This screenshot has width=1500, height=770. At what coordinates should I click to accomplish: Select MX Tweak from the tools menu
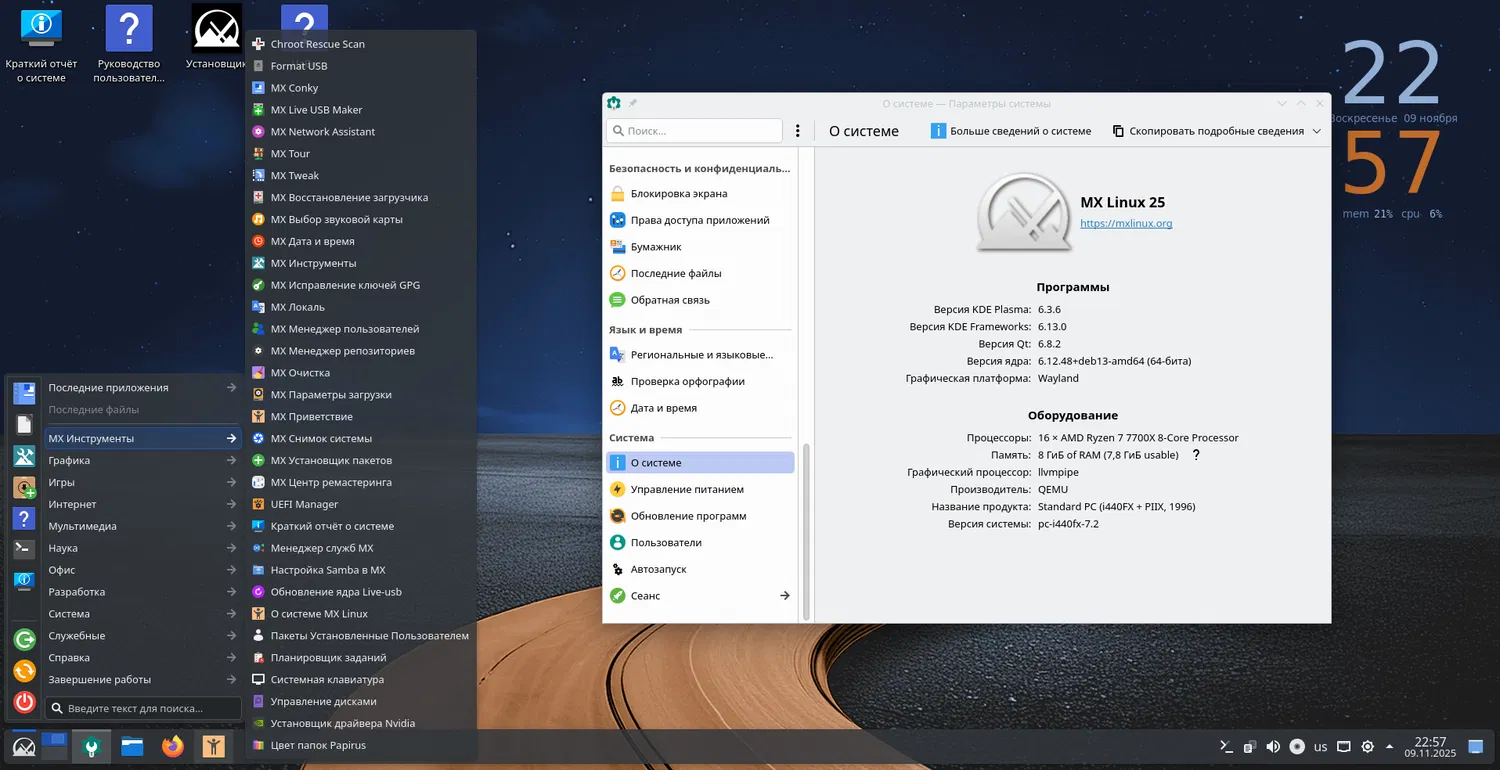pos(294,176)
